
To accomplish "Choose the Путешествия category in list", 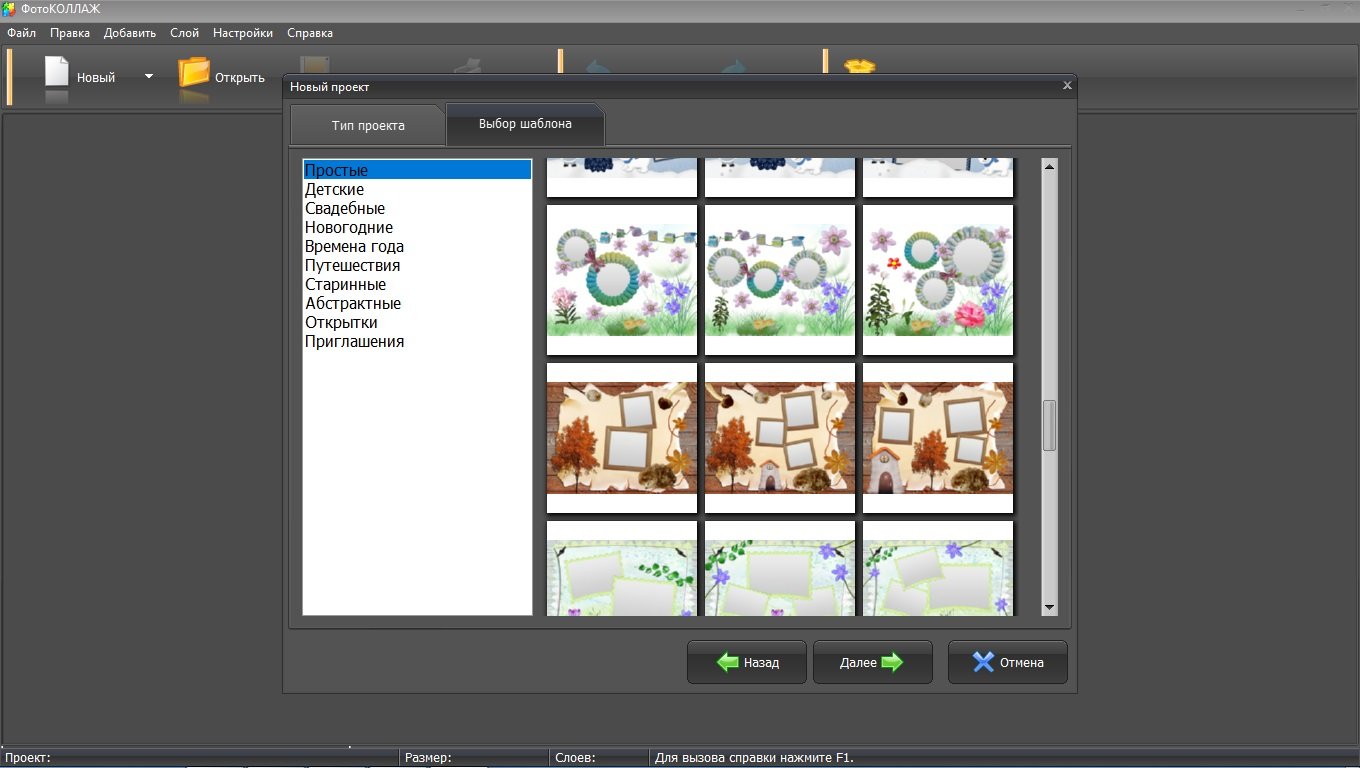I will pyautogui.click(x=352, y=266).
